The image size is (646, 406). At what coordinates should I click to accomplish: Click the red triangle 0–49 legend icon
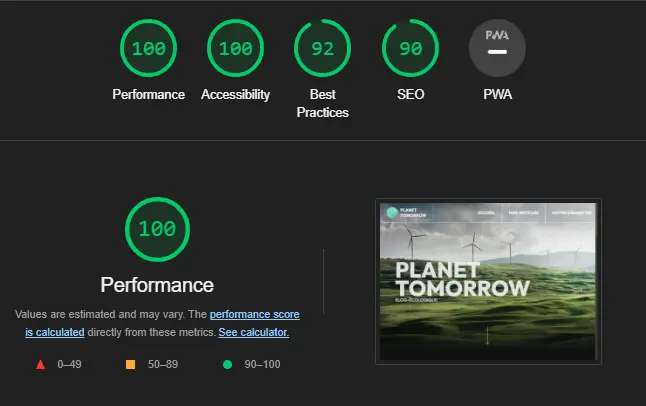[40, 364]
